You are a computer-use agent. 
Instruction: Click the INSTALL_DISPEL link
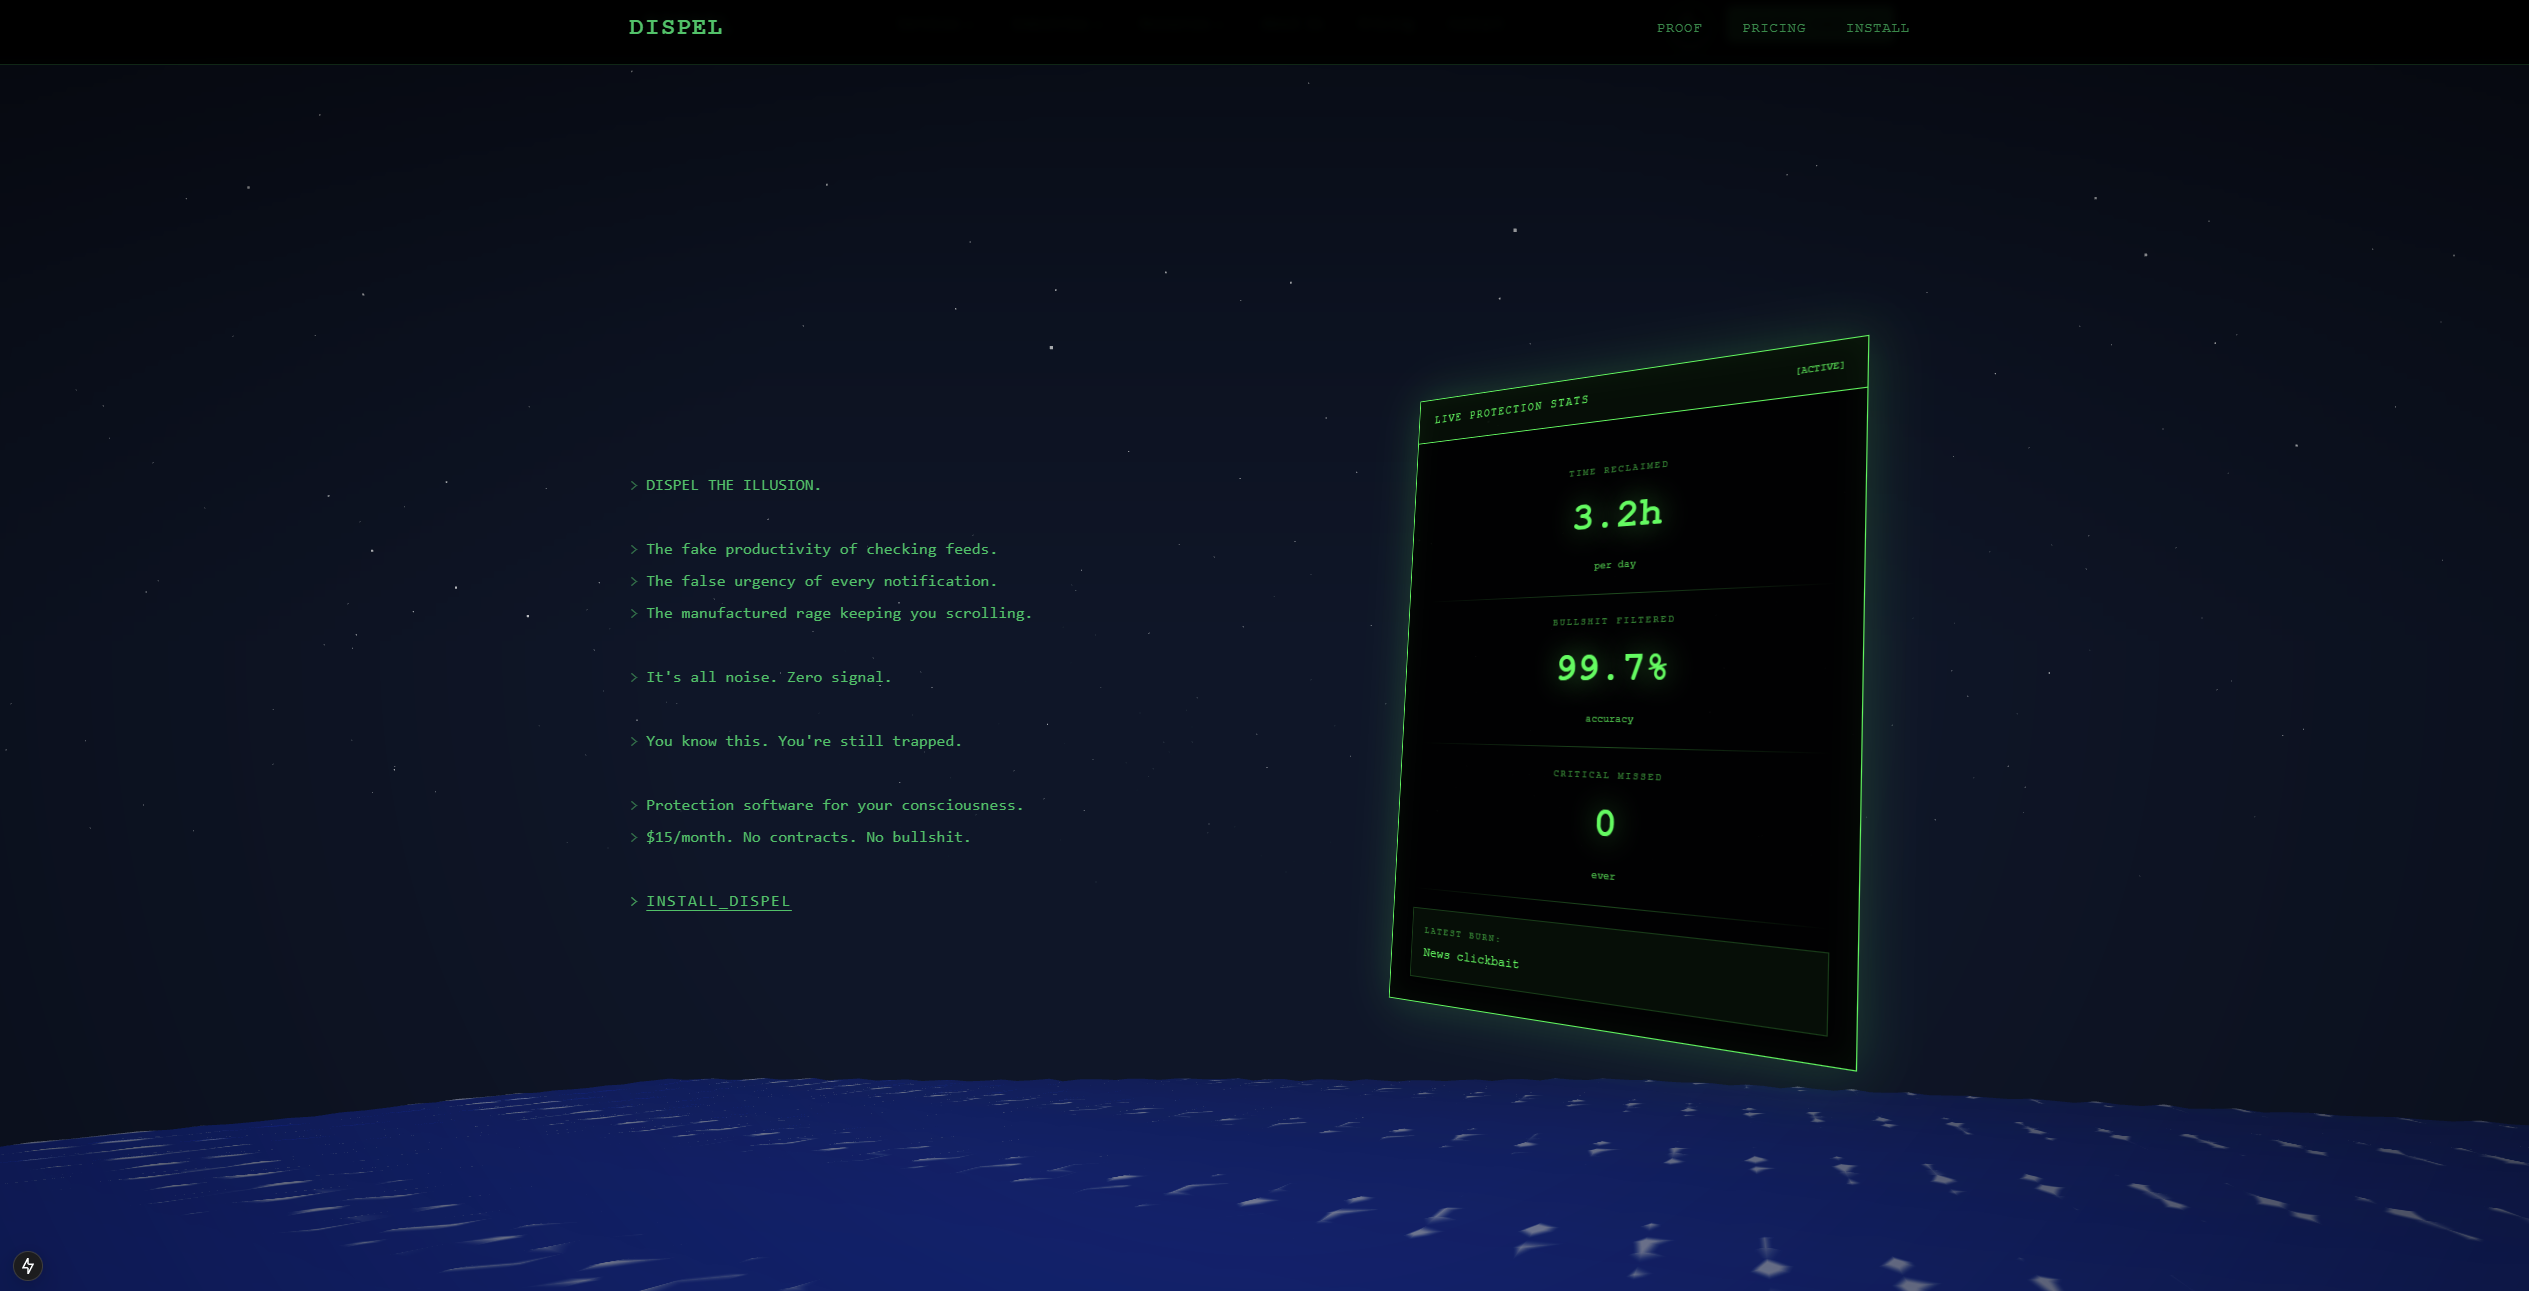click(718, 901)
